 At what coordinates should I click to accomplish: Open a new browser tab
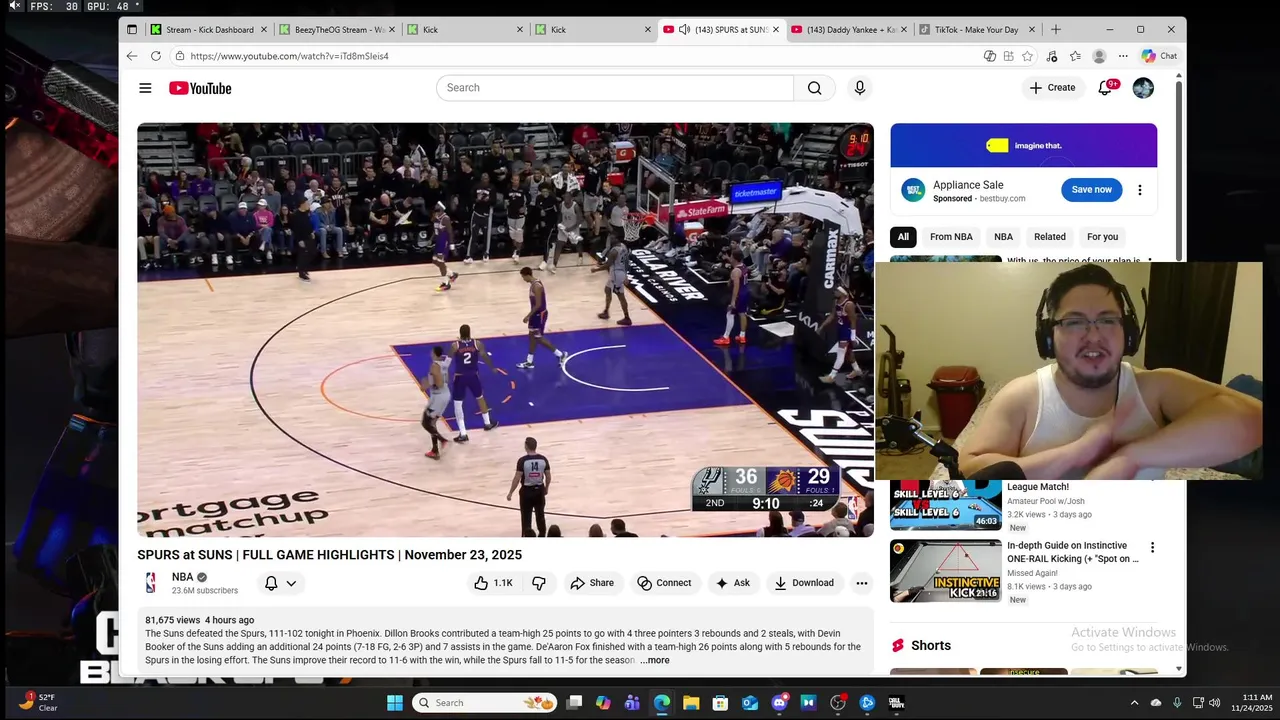pyautogui.click(x=1056, y=30)
